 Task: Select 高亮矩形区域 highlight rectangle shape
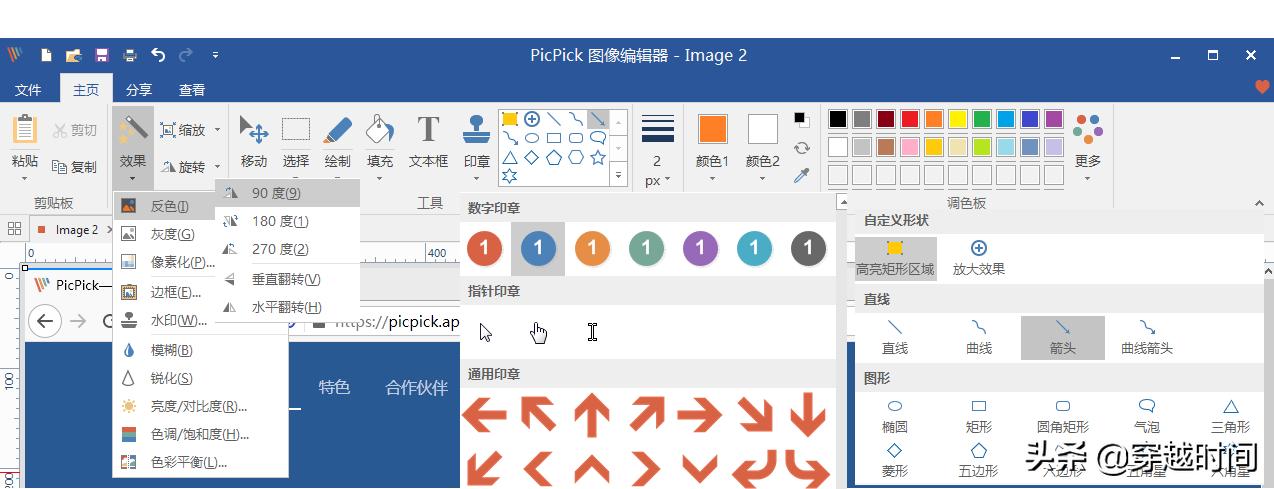point(895,257)
